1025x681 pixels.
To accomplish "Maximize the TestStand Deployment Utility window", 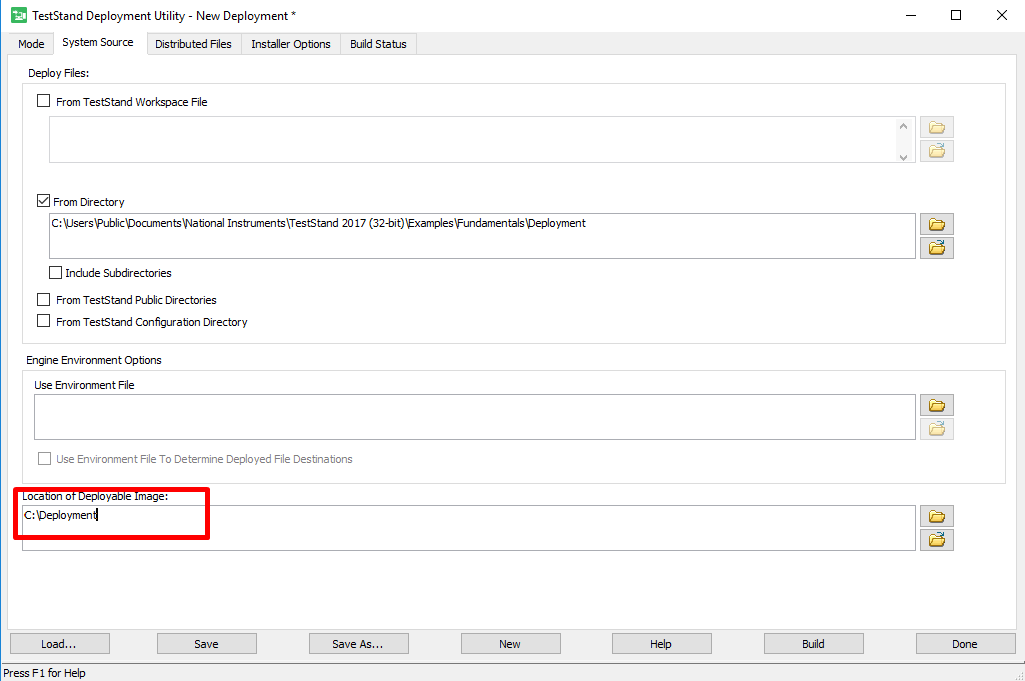I will 956,15.
